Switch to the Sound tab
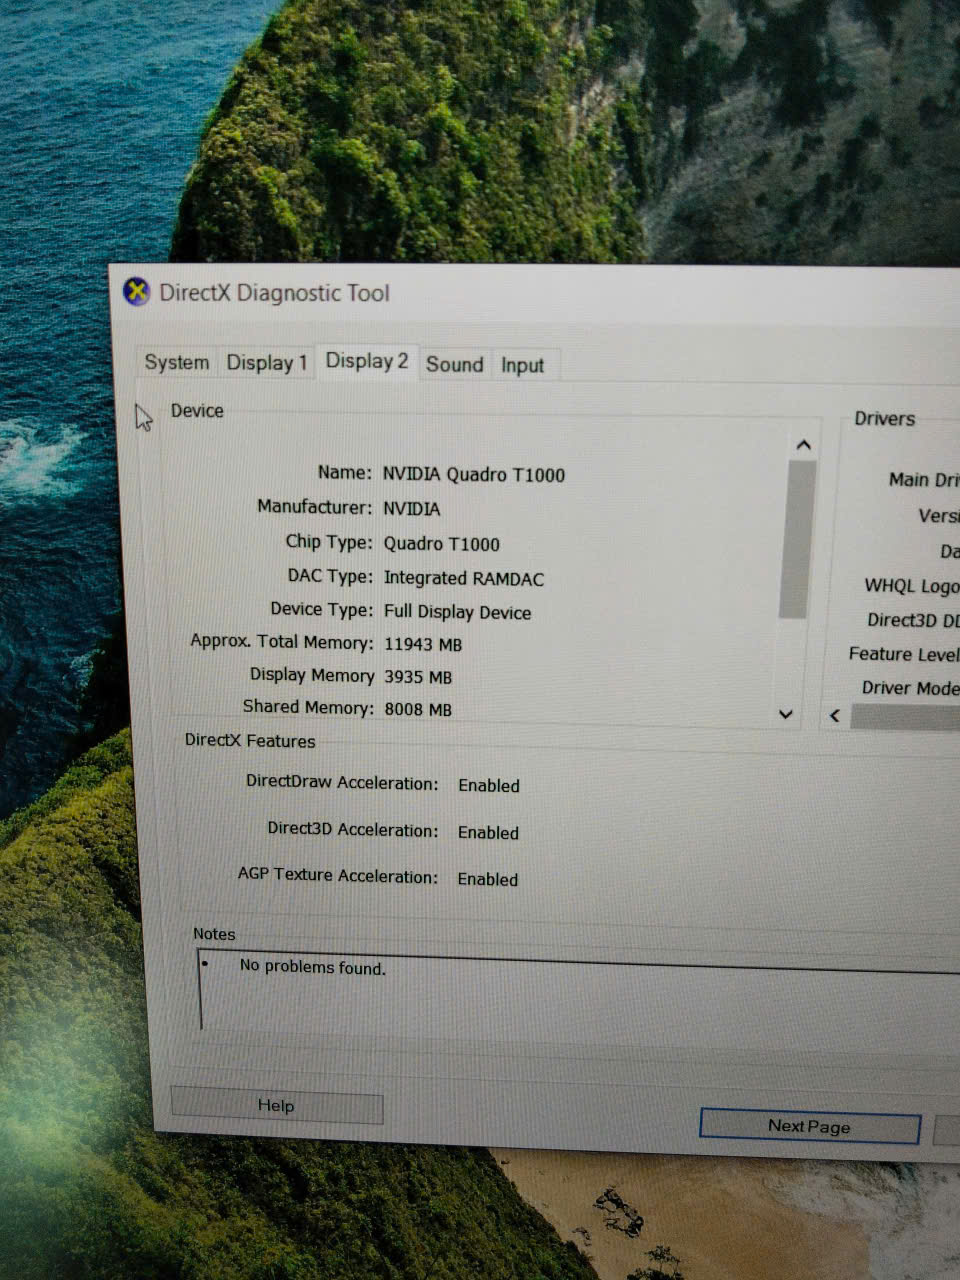The height and width of the screenshot is (1280, 960). click(x=455, y=364)
